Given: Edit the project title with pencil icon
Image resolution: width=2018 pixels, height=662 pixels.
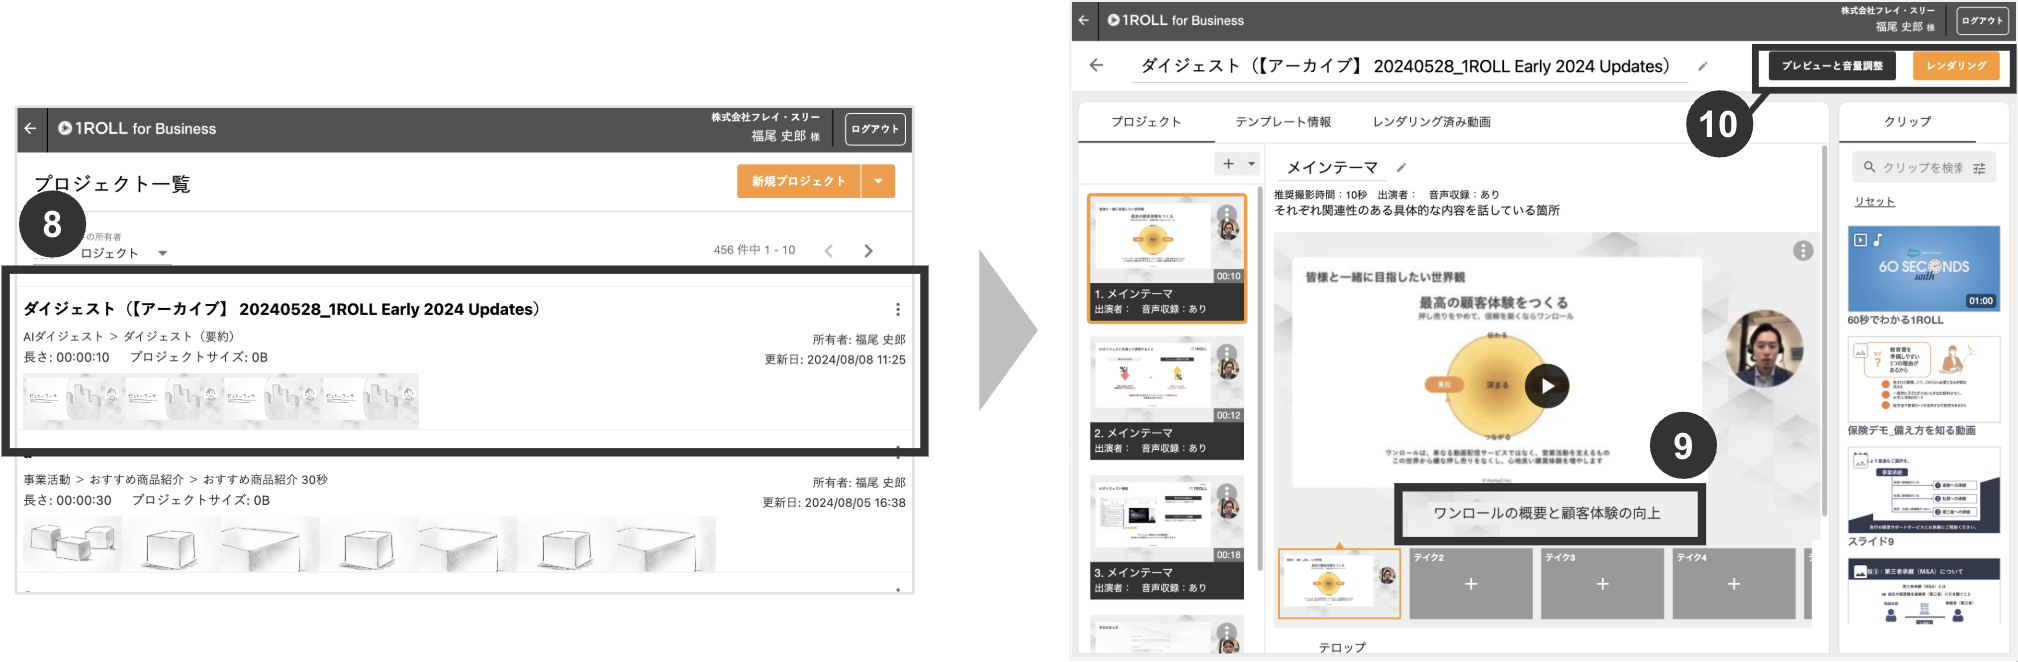Looking at the screenshot, I should pos(1703,66).
